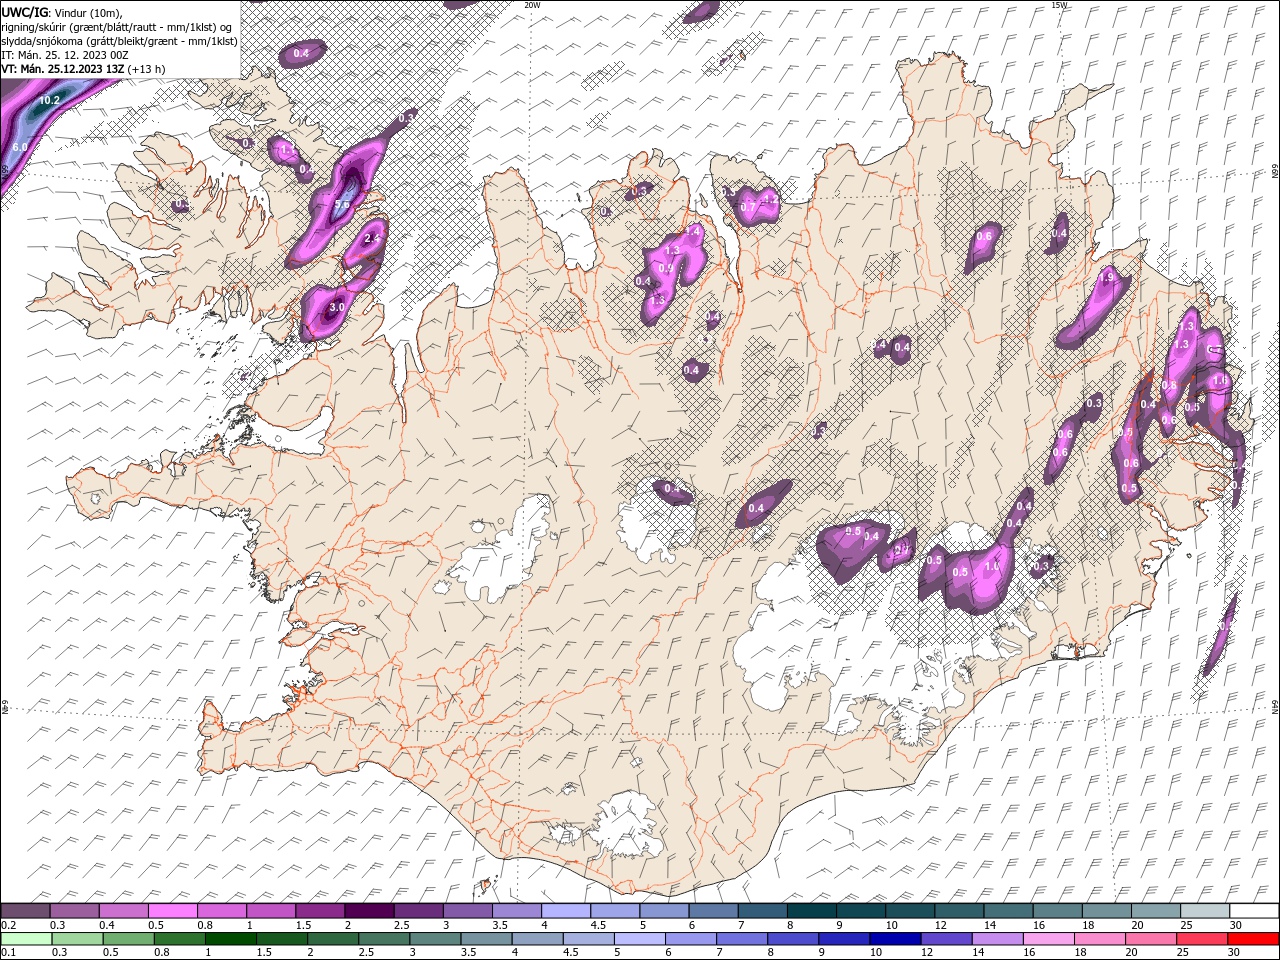Click the '2.4' precipitation value label

373,238
